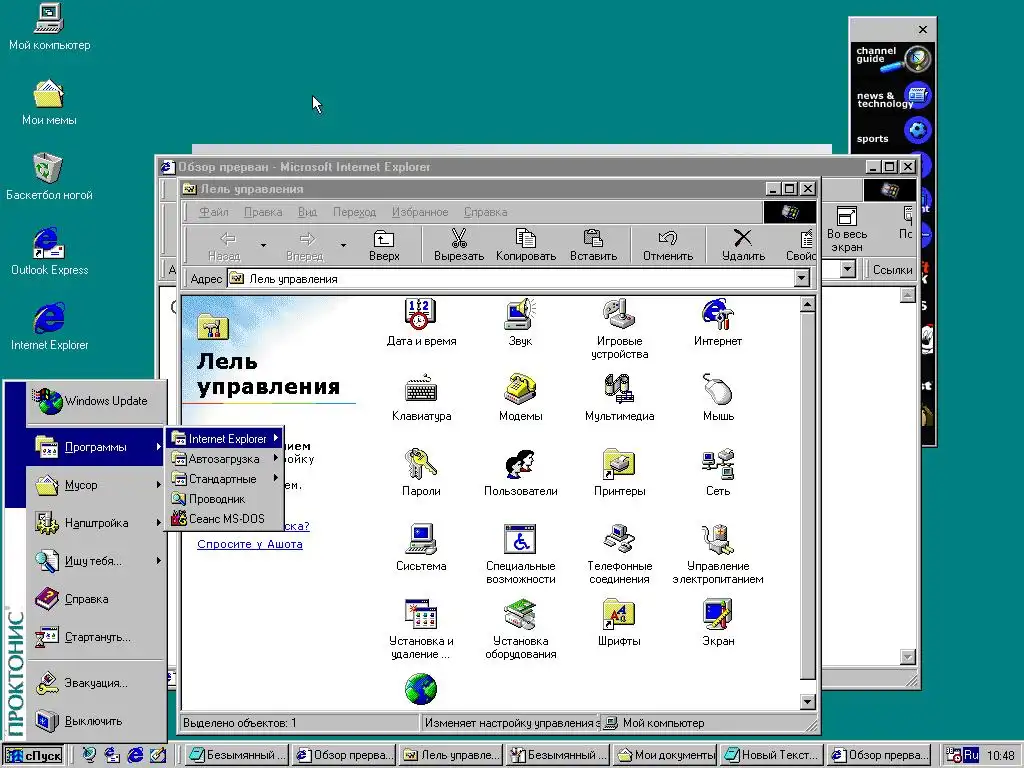Select Сеанс MS-DOS from programs submenu
The image size is (1024, 768).
225,519
